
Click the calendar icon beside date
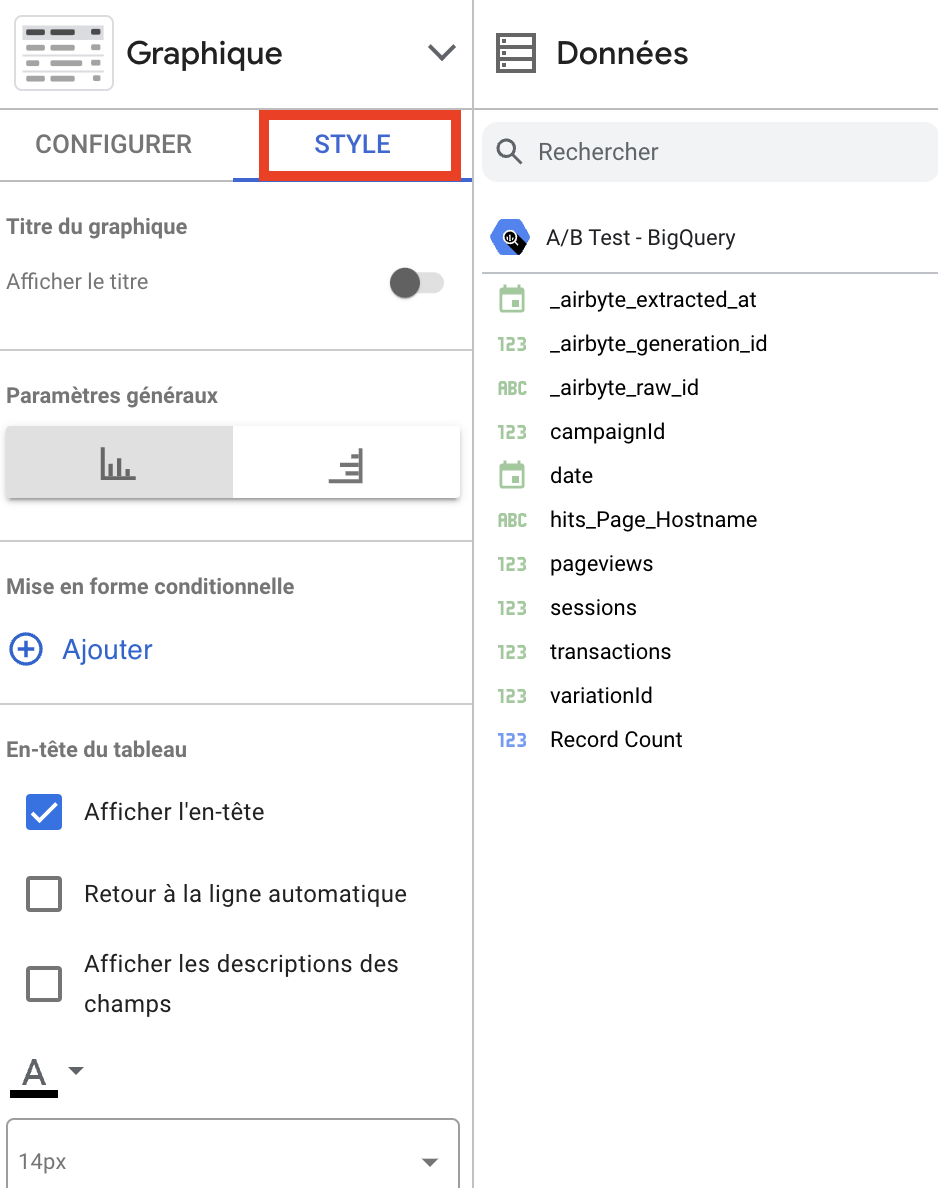(x=512, y=475)
